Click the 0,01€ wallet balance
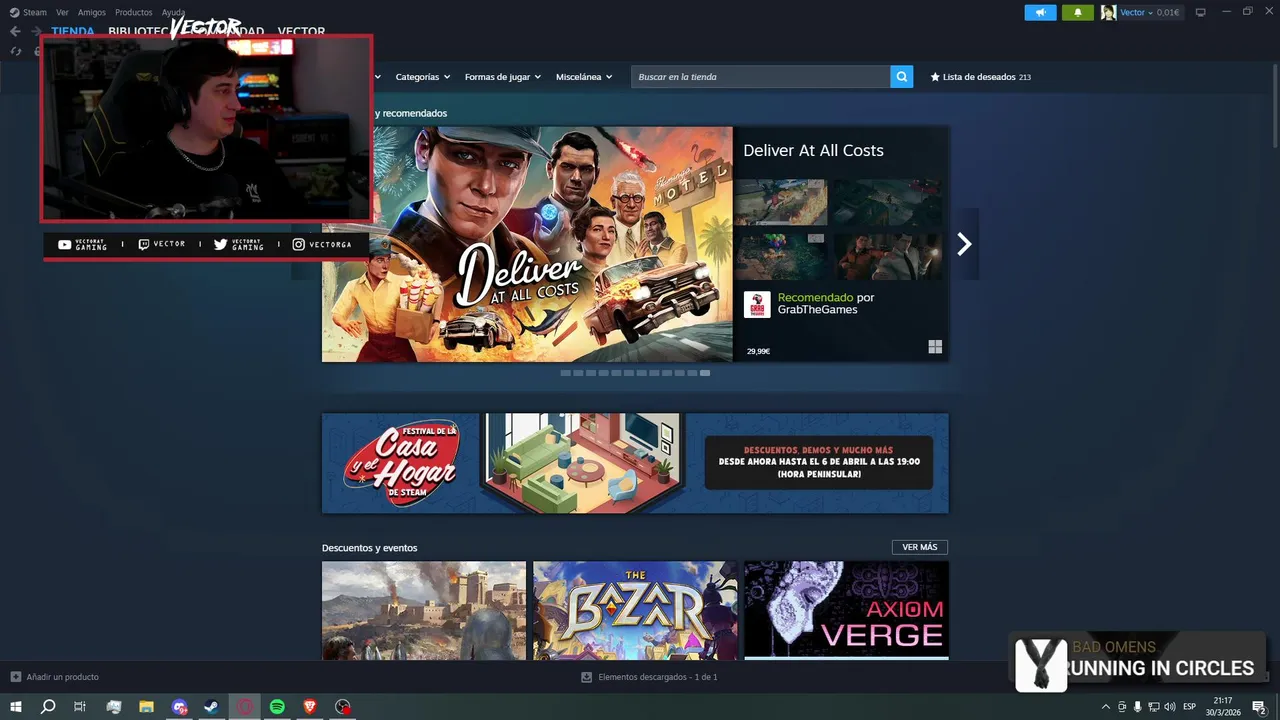Image resolution: width=1280 pixels, height=720 pixels. pos(1168,13)
